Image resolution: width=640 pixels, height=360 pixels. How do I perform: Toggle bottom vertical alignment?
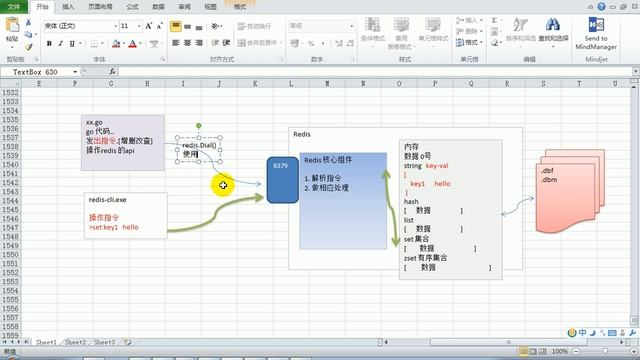199,27
